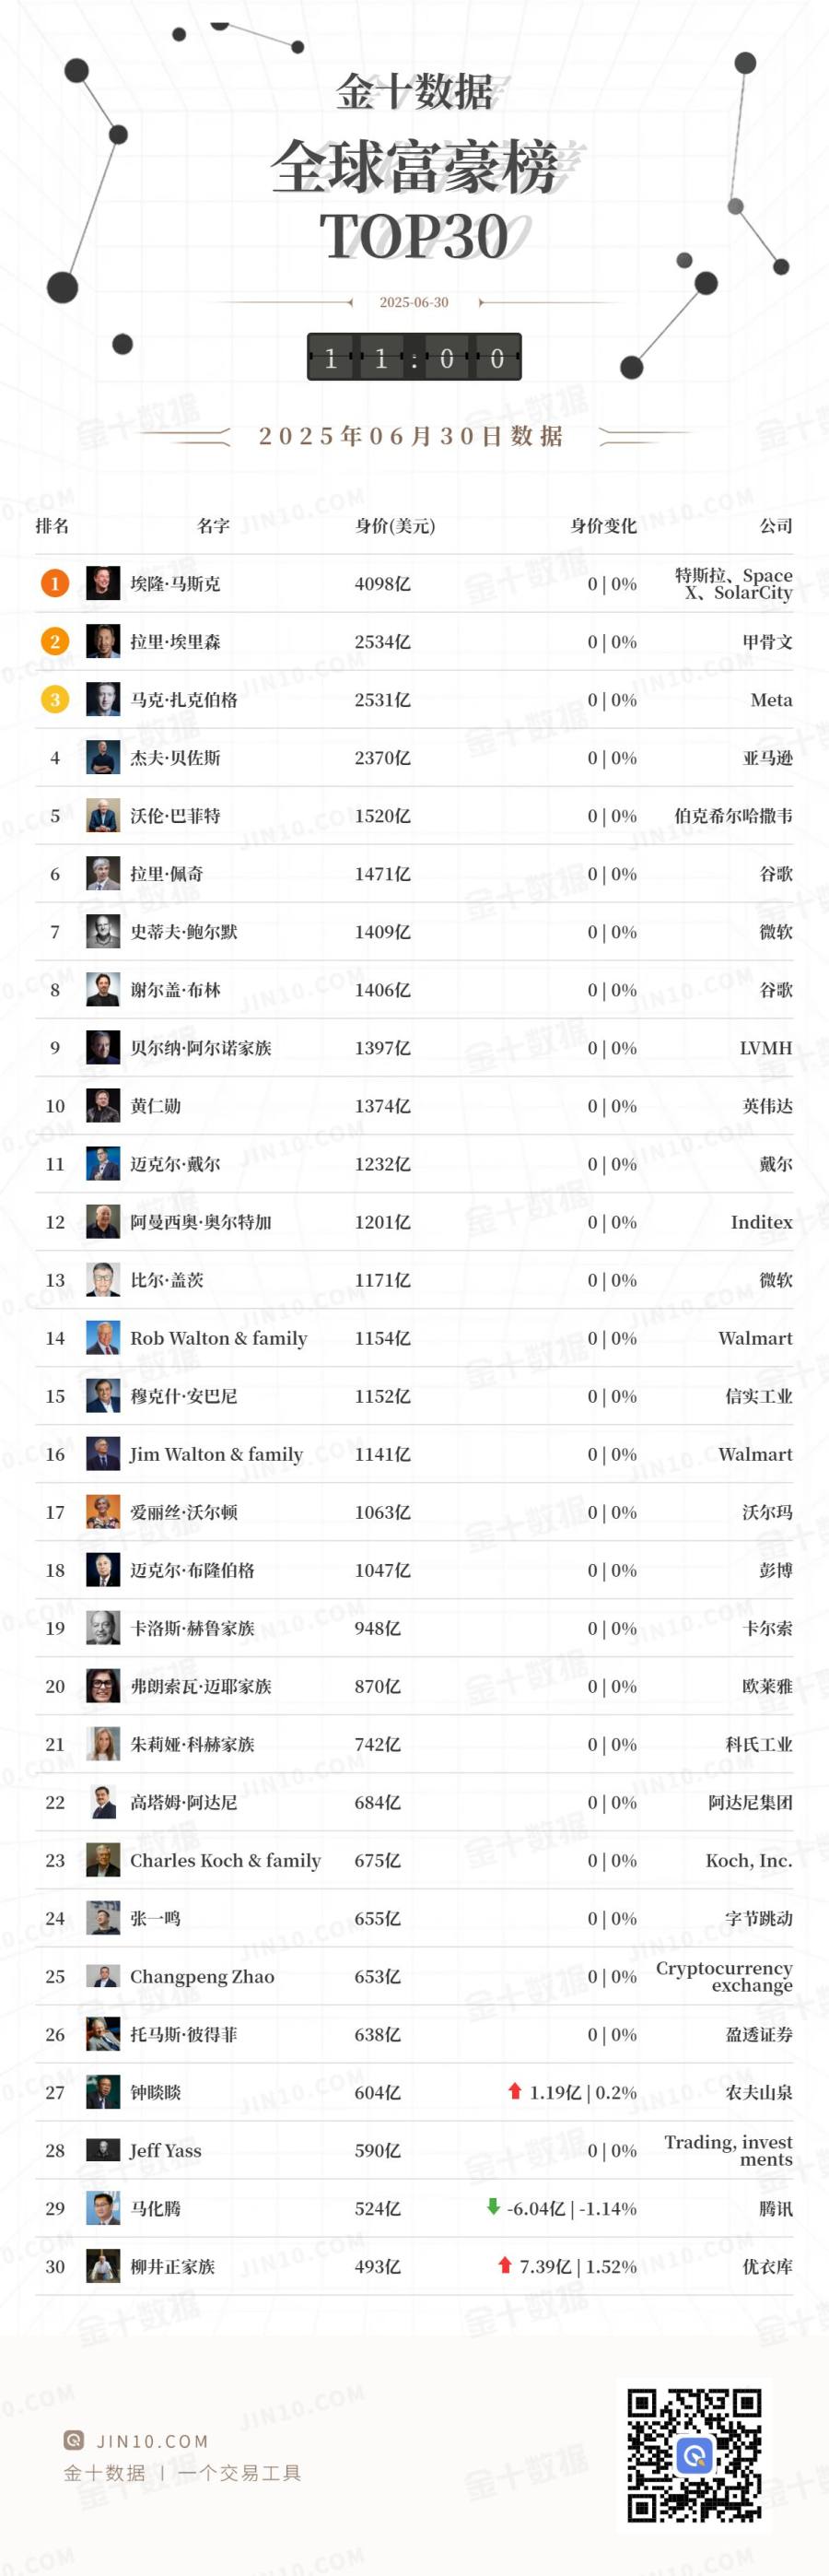Click the 排名 column header
Image resolution: width=829 pixels, height=2576 pixels.
coord(52,526)
